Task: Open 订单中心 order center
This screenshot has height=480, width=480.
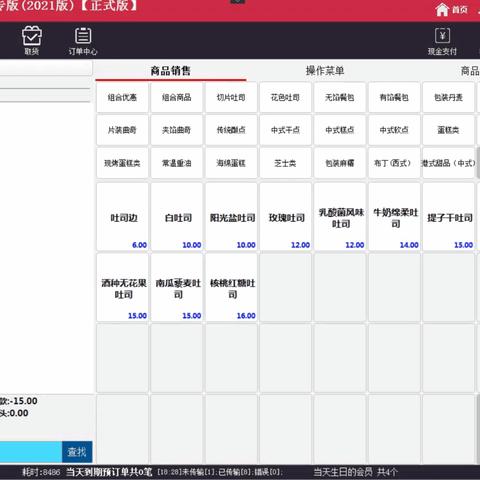Action: [x=83, y=41]
